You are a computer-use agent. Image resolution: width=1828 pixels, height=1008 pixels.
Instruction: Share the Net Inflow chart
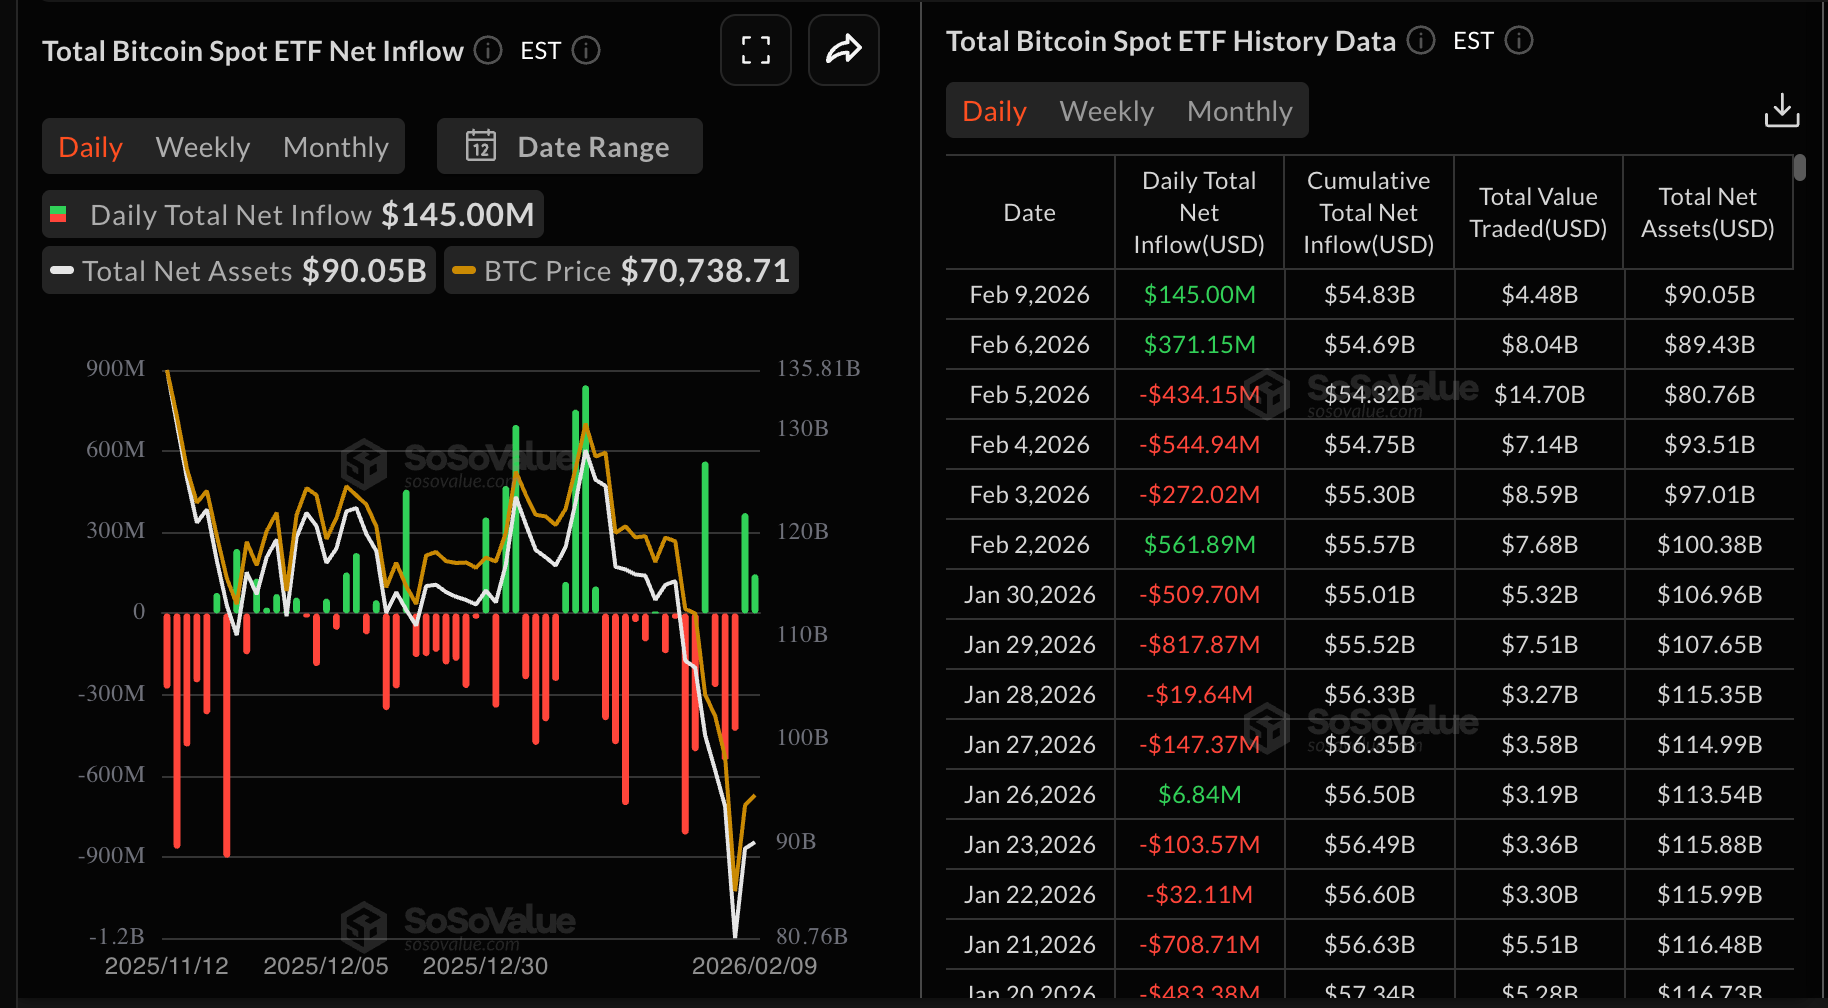coord(844,50)
